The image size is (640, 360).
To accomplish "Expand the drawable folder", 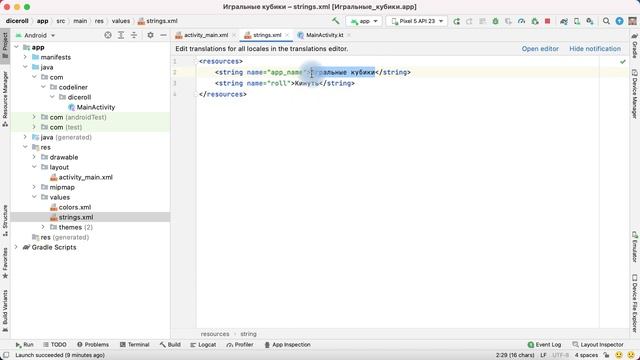I will pyautogui.click(x=34, y=157).
